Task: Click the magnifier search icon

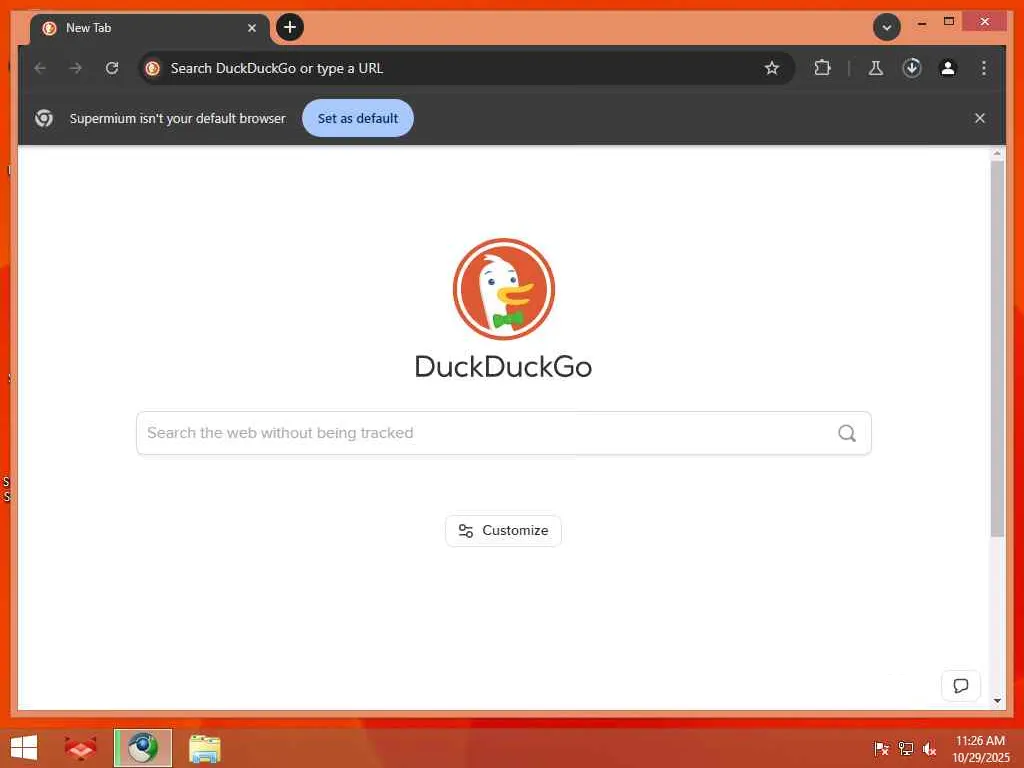Action: (847, 433)
